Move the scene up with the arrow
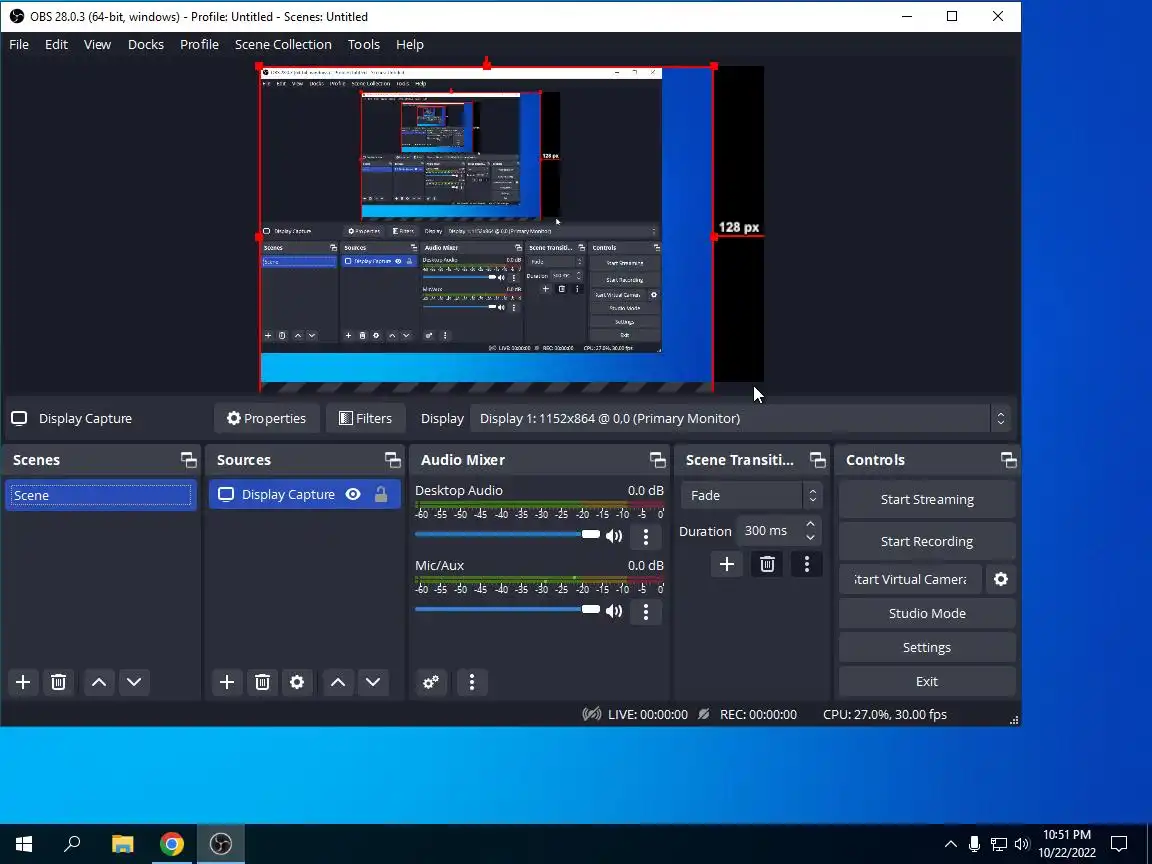This screenshot has height=864, width=1152. point(98,682)
